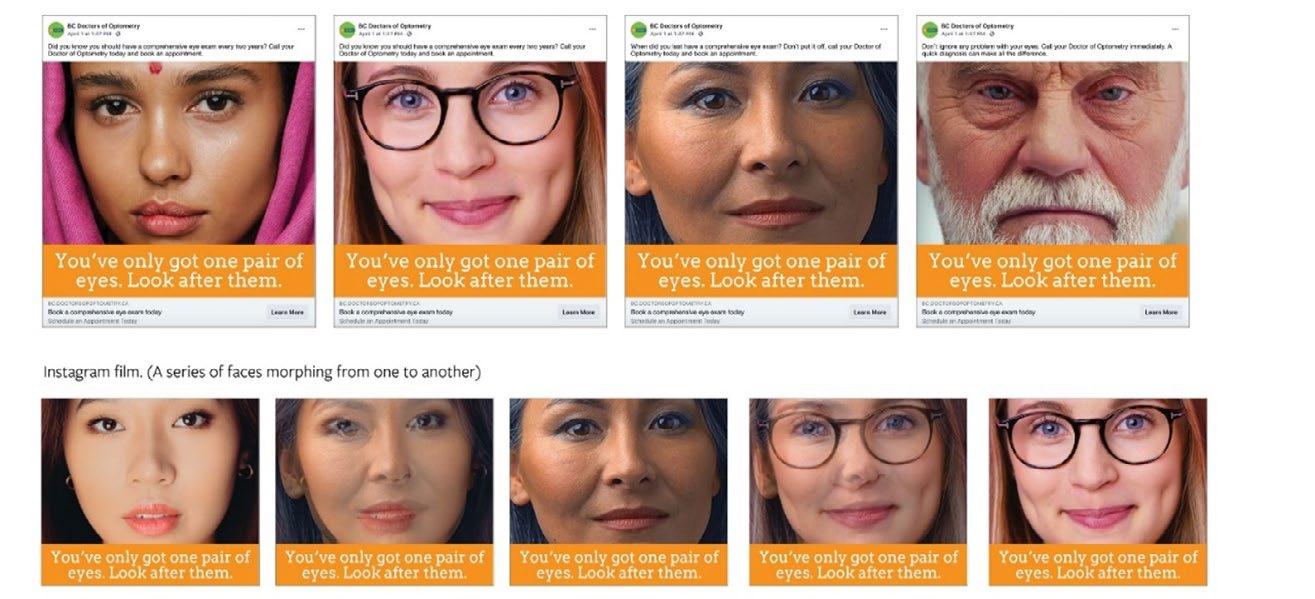
Task: Open the three-dot menu on the bearded man ad
Action: click(1175, 28)
